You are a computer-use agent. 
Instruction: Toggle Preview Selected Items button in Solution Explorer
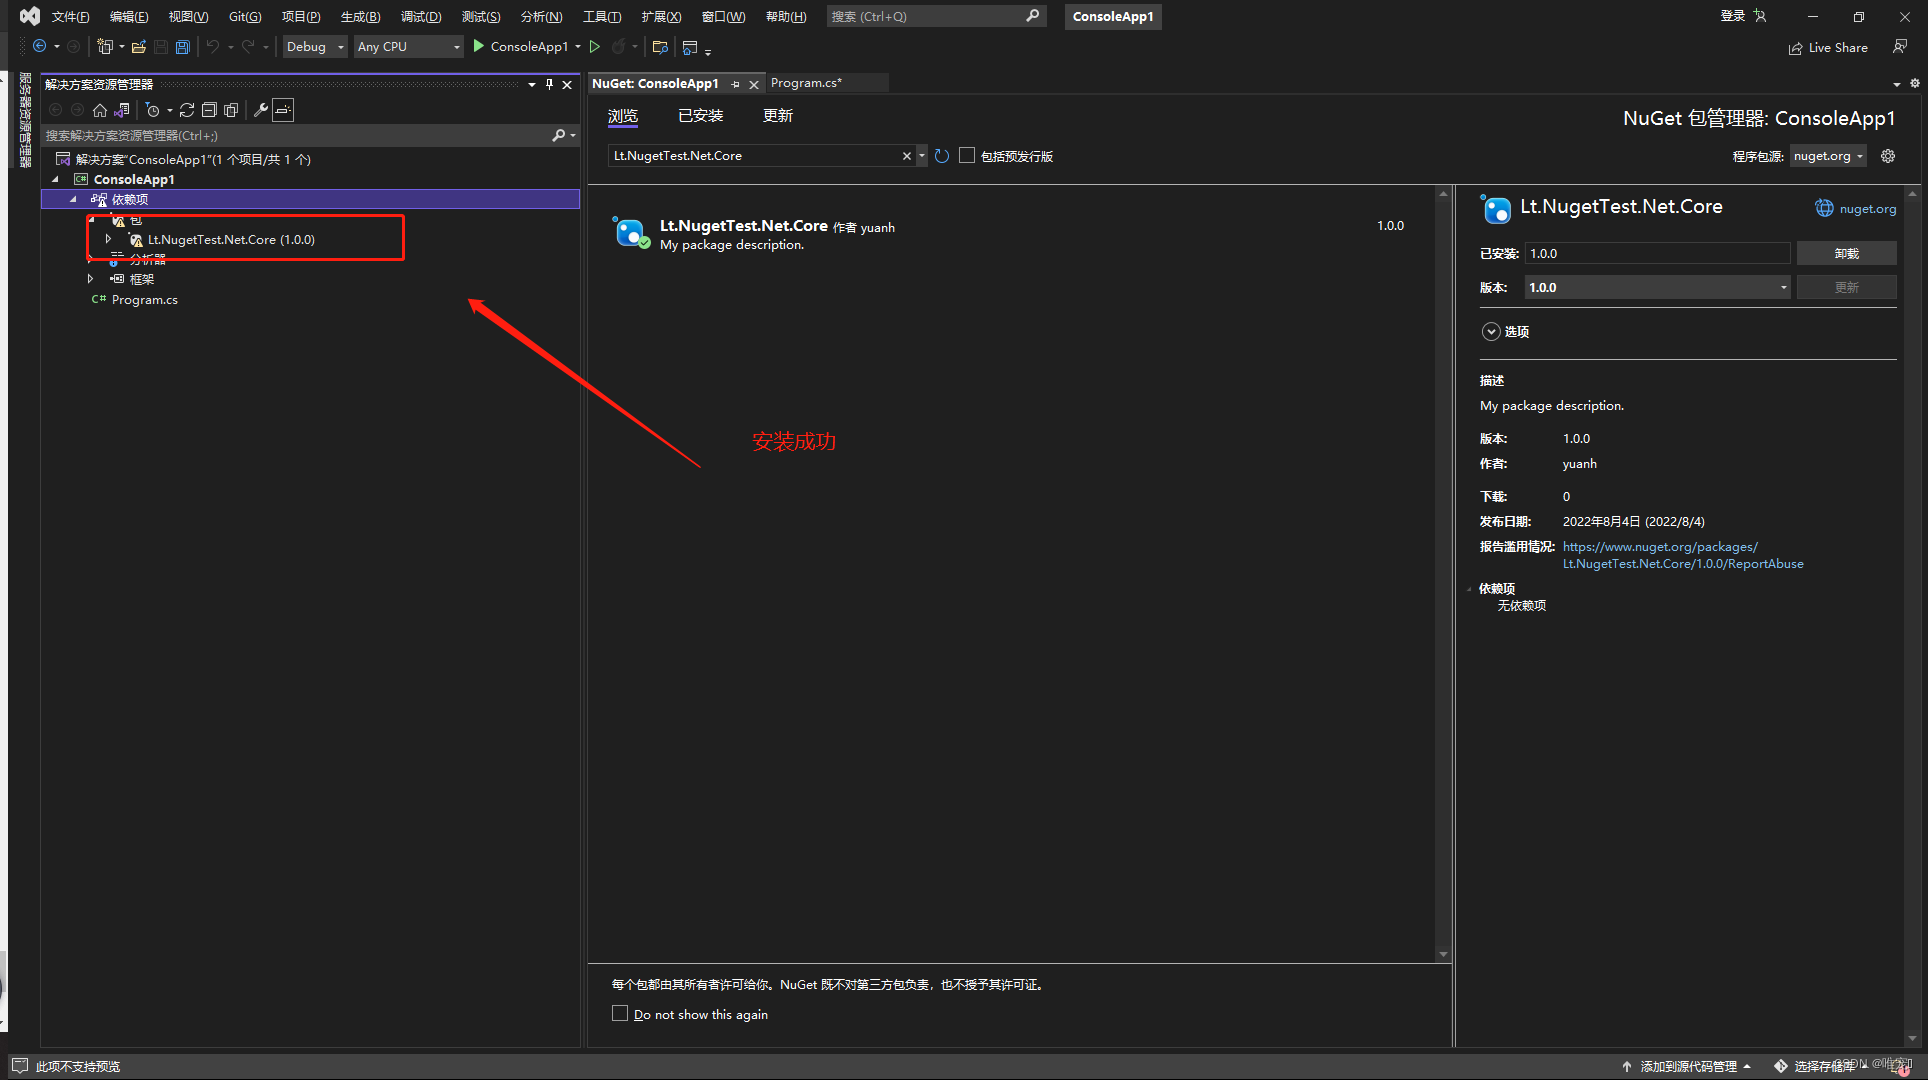(x=284, y=110)
